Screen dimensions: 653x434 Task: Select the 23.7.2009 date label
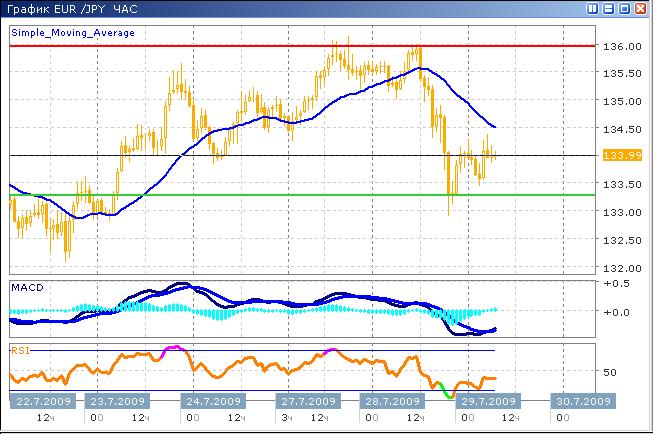117,402
